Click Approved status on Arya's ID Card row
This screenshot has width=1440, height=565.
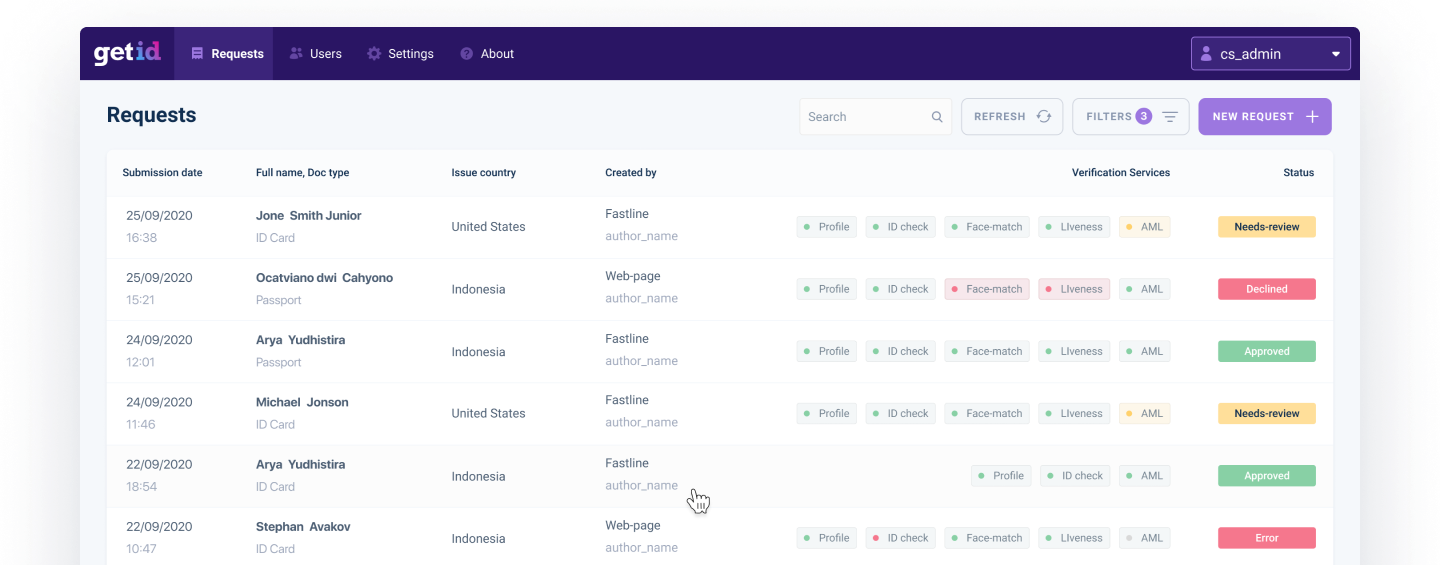1266,476
